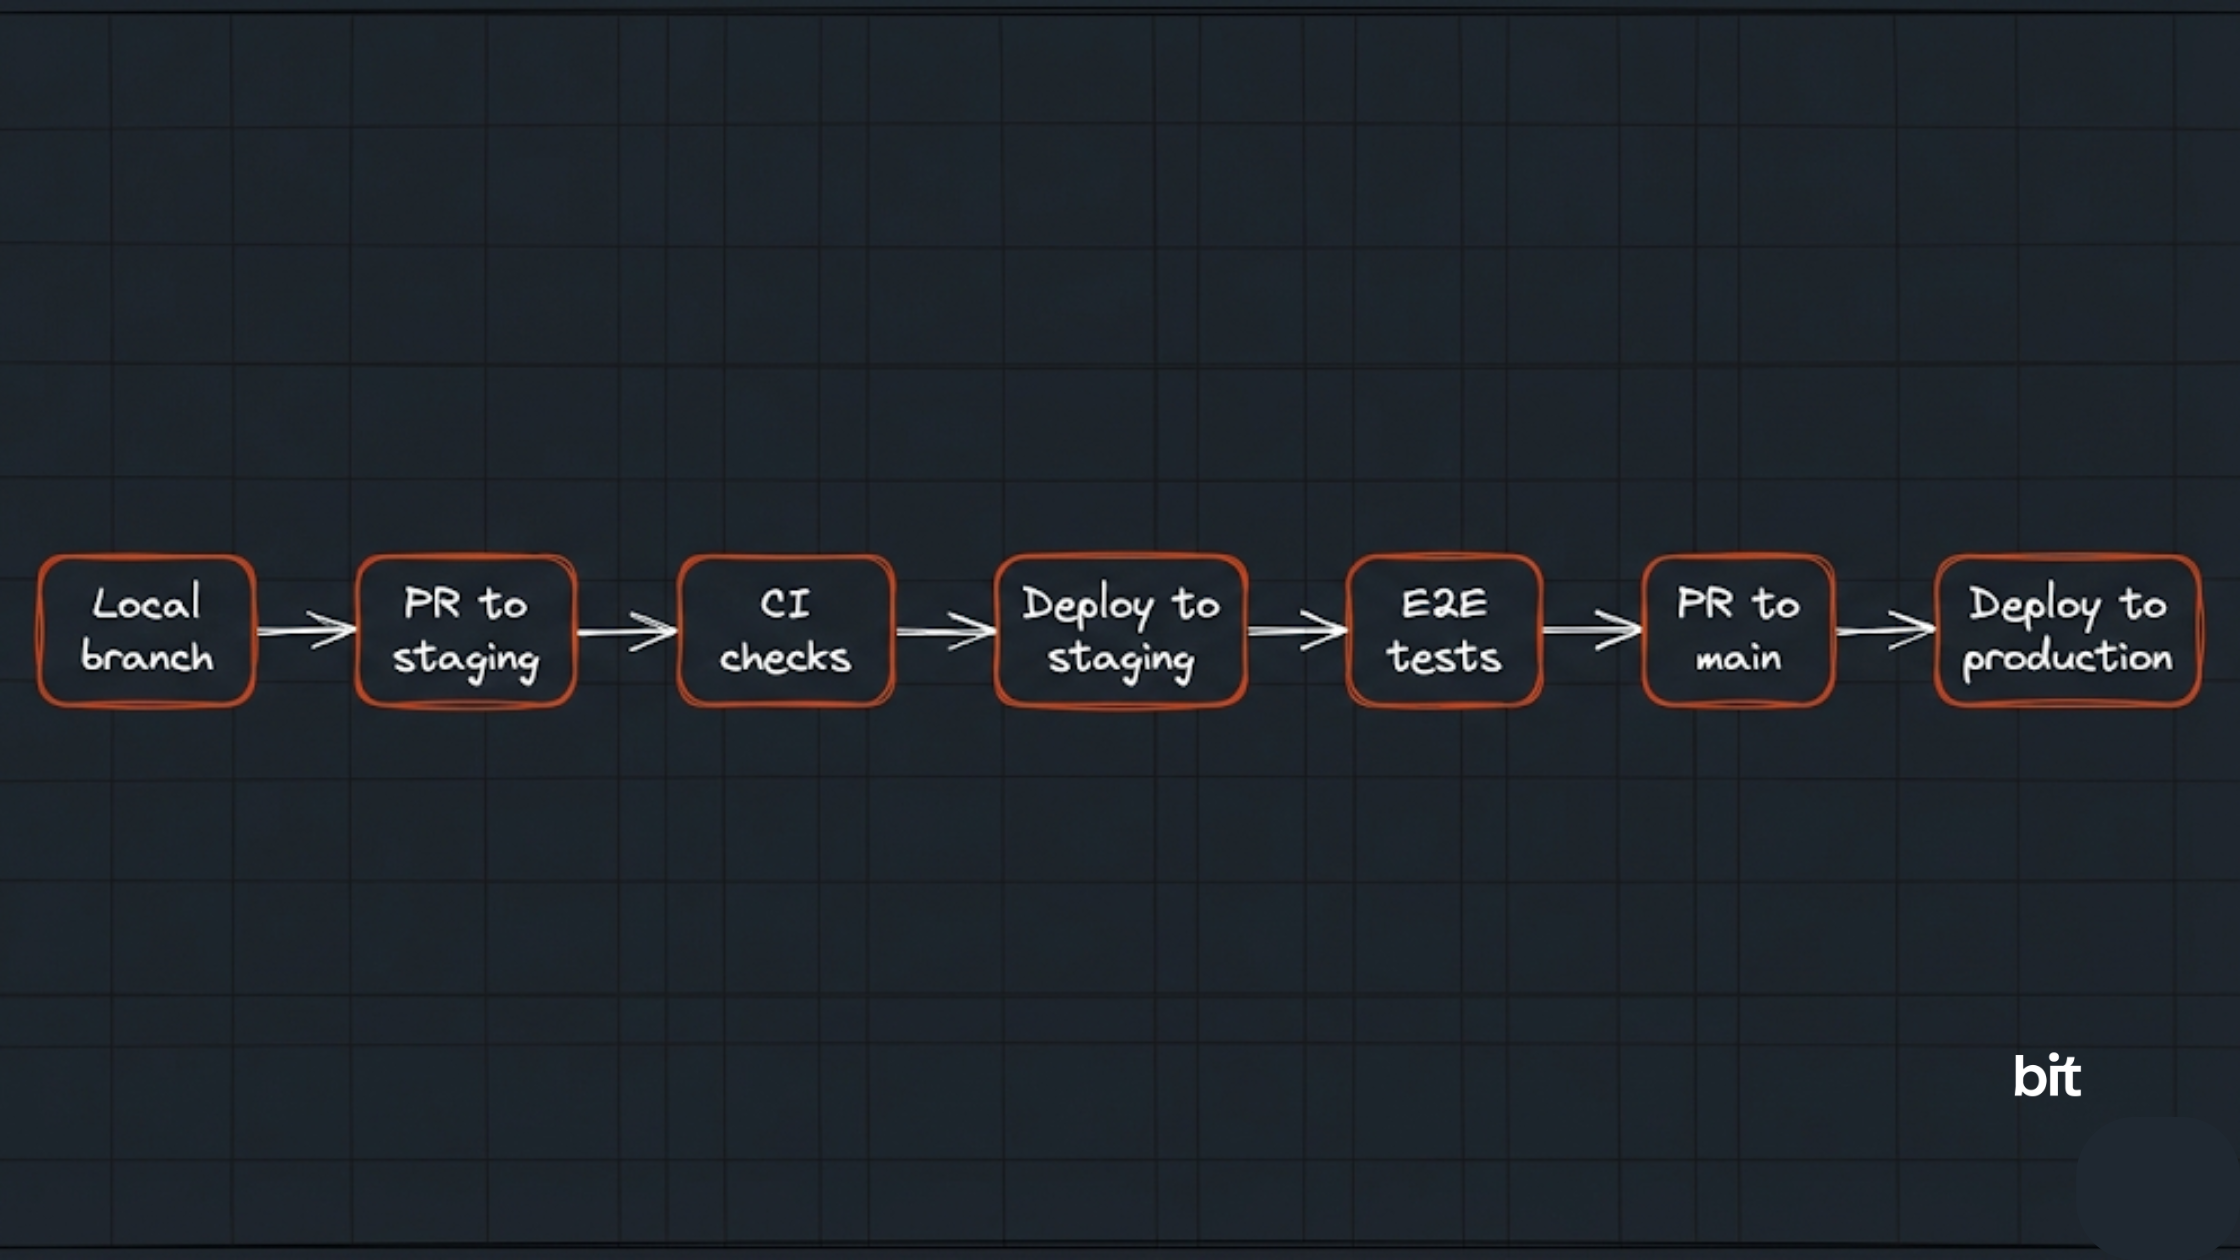Click the 'CI' text label
The height and width of the screenshot is (1260, 2240).
[785, 604]
